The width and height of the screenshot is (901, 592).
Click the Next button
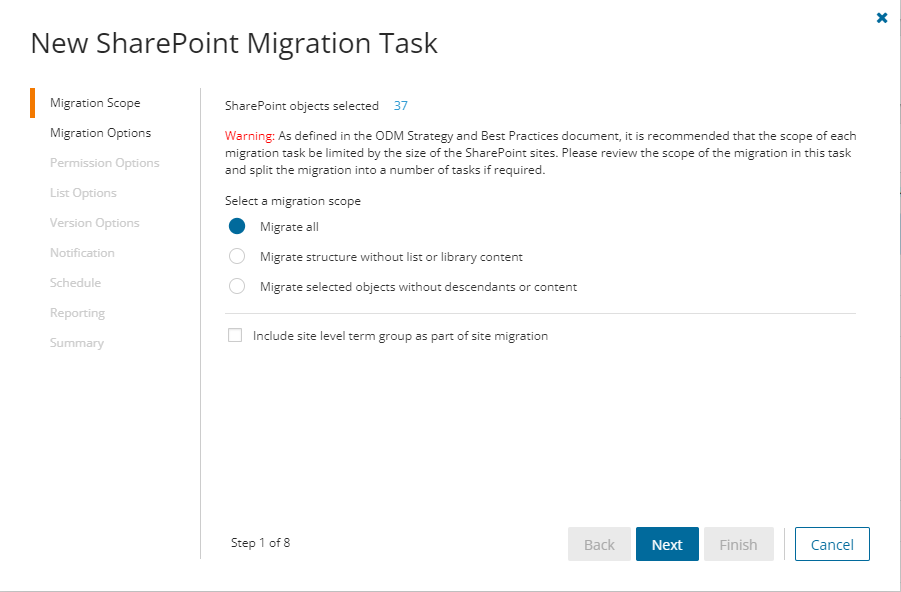pyautogui.click(x=666, y=544)
